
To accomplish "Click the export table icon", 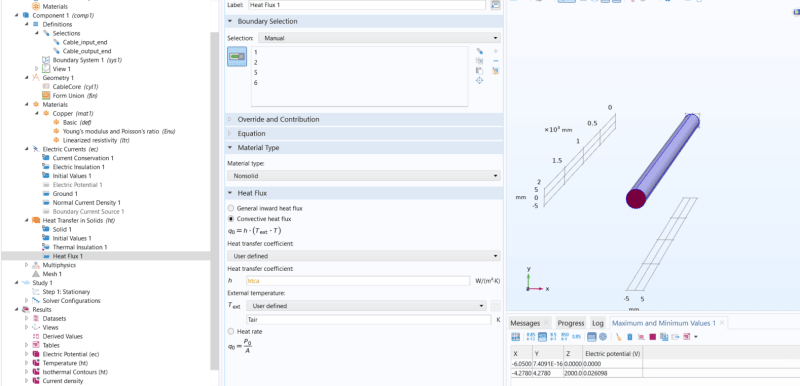I will coord(676,337).
